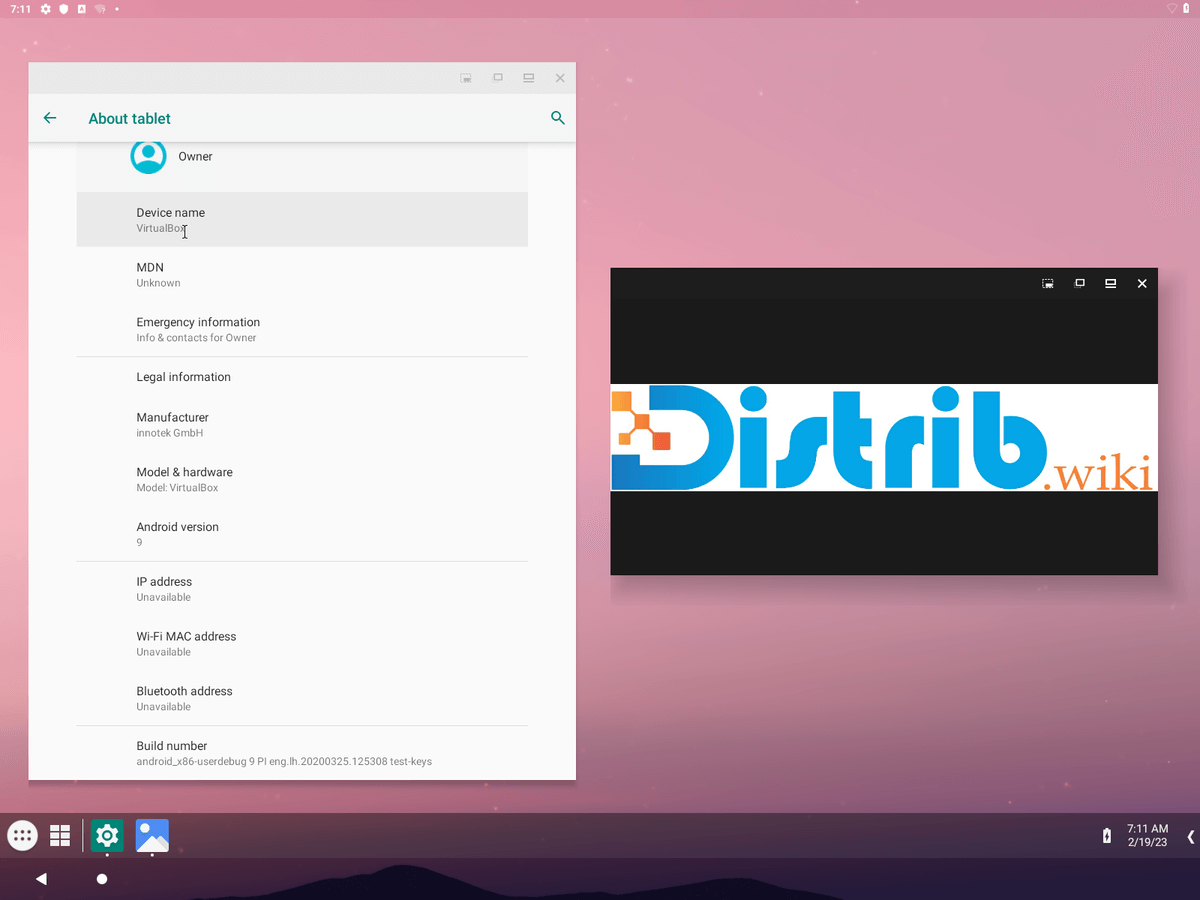Viewport: 1200px width, 900px height.
Task: Select the IP address entry
Action: [x=302, y=589]
